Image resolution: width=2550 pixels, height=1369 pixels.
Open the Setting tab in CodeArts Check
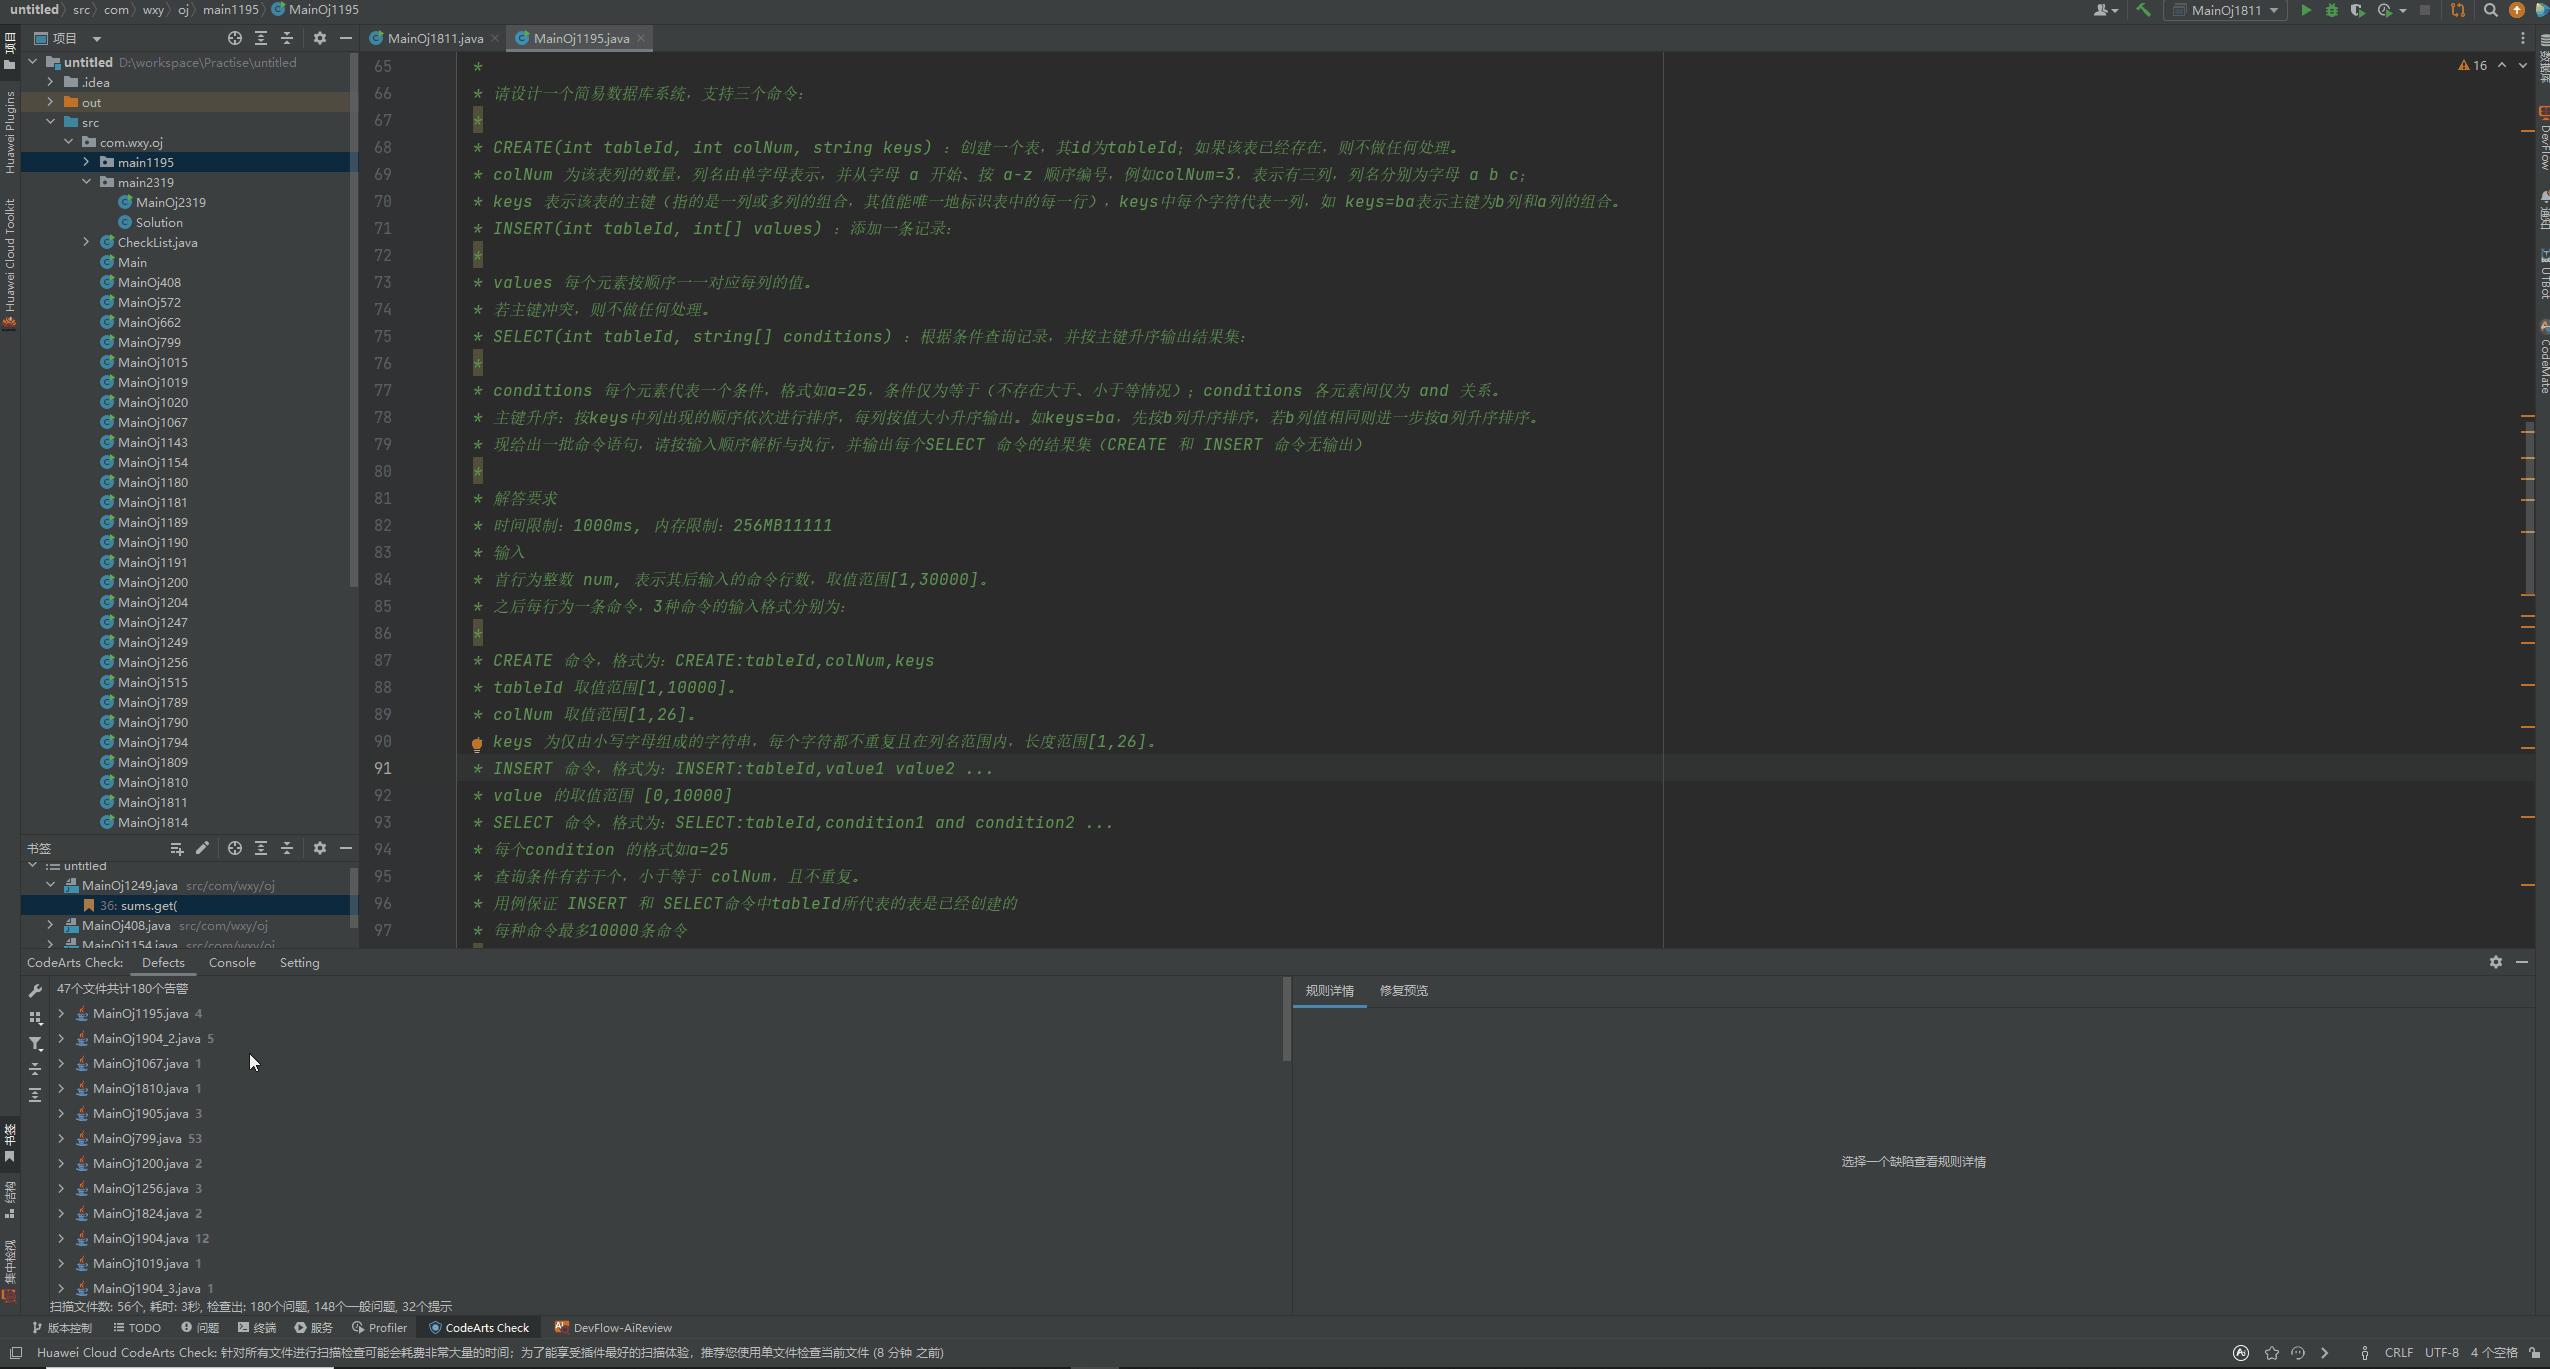click(x=299, y=962)
